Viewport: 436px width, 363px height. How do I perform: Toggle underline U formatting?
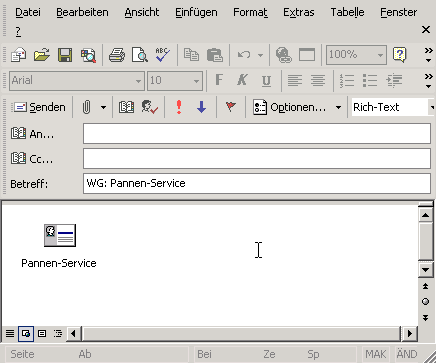(x=266, y=80)
